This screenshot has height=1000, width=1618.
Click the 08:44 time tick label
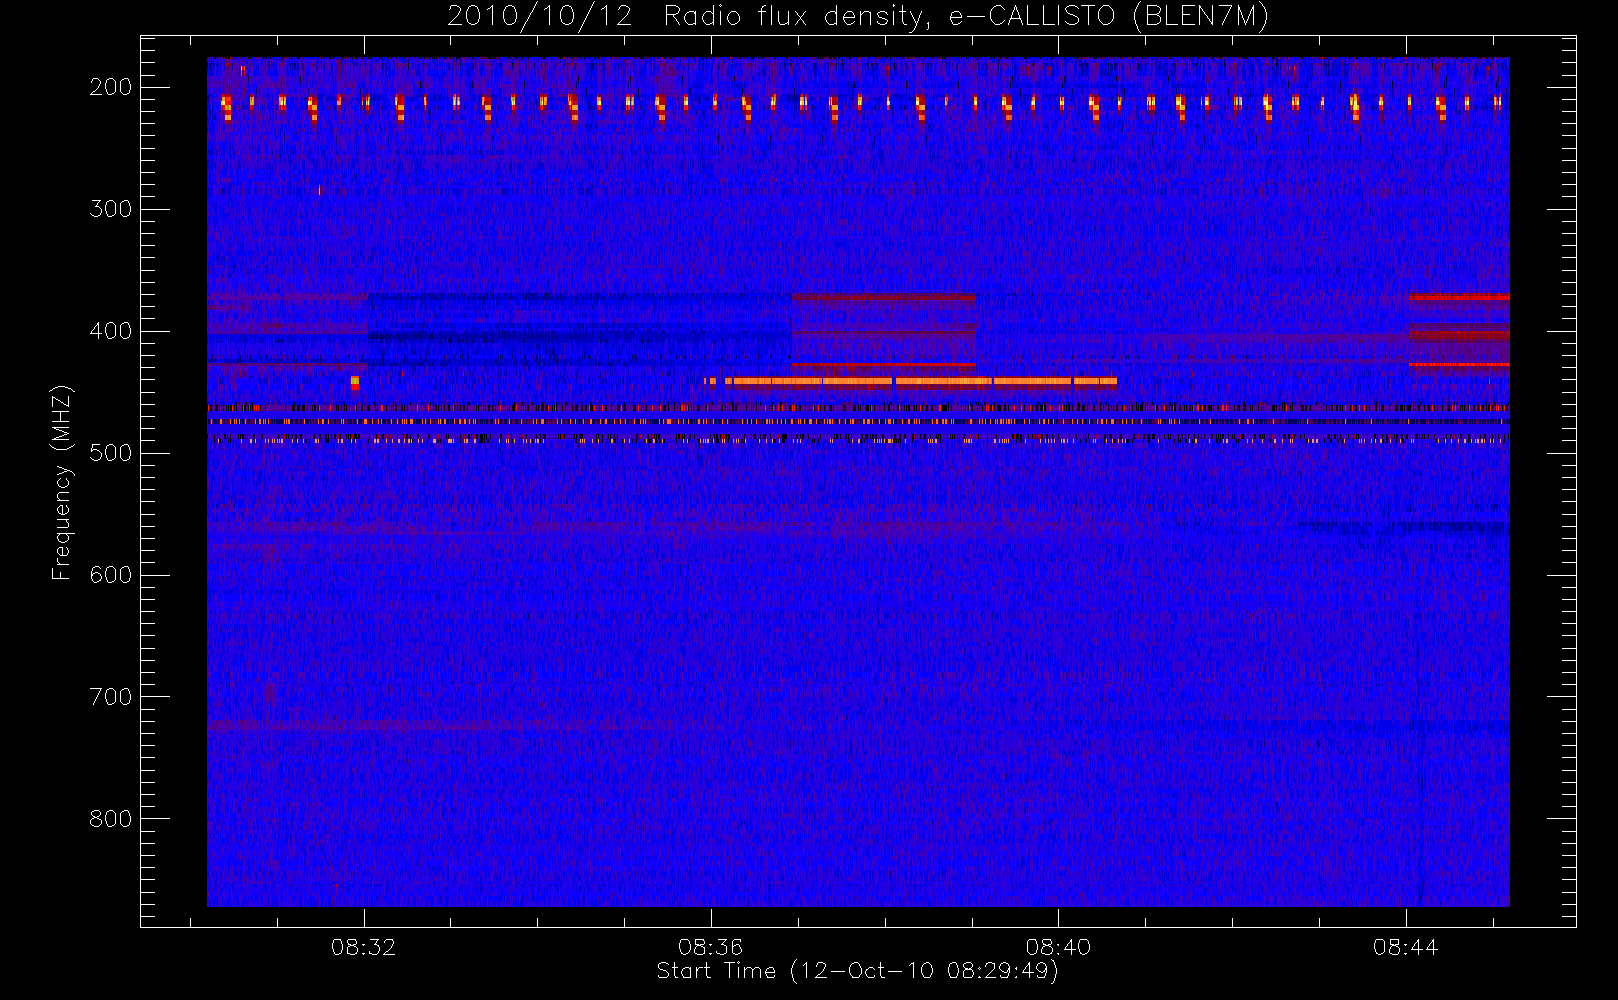[x=1405, y=946]
